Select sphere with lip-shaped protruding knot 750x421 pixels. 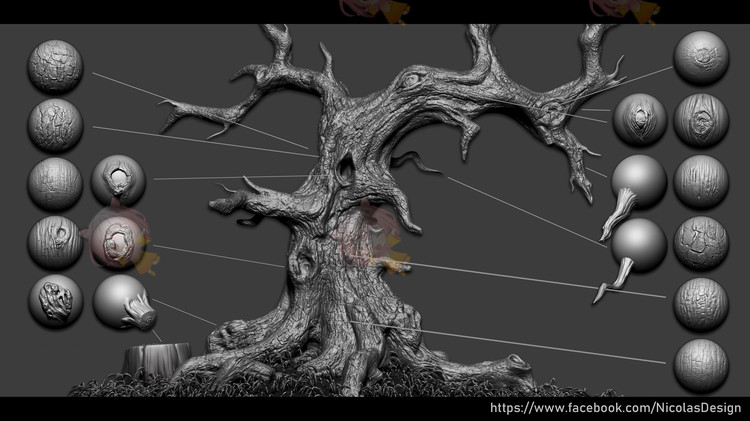click(x=640, y=120)
